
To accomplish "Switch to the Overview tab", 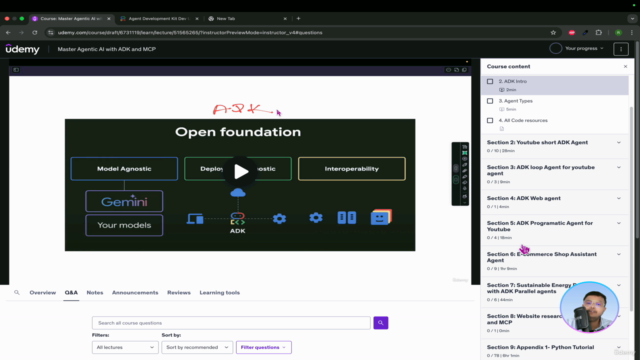I will (42, 293).
